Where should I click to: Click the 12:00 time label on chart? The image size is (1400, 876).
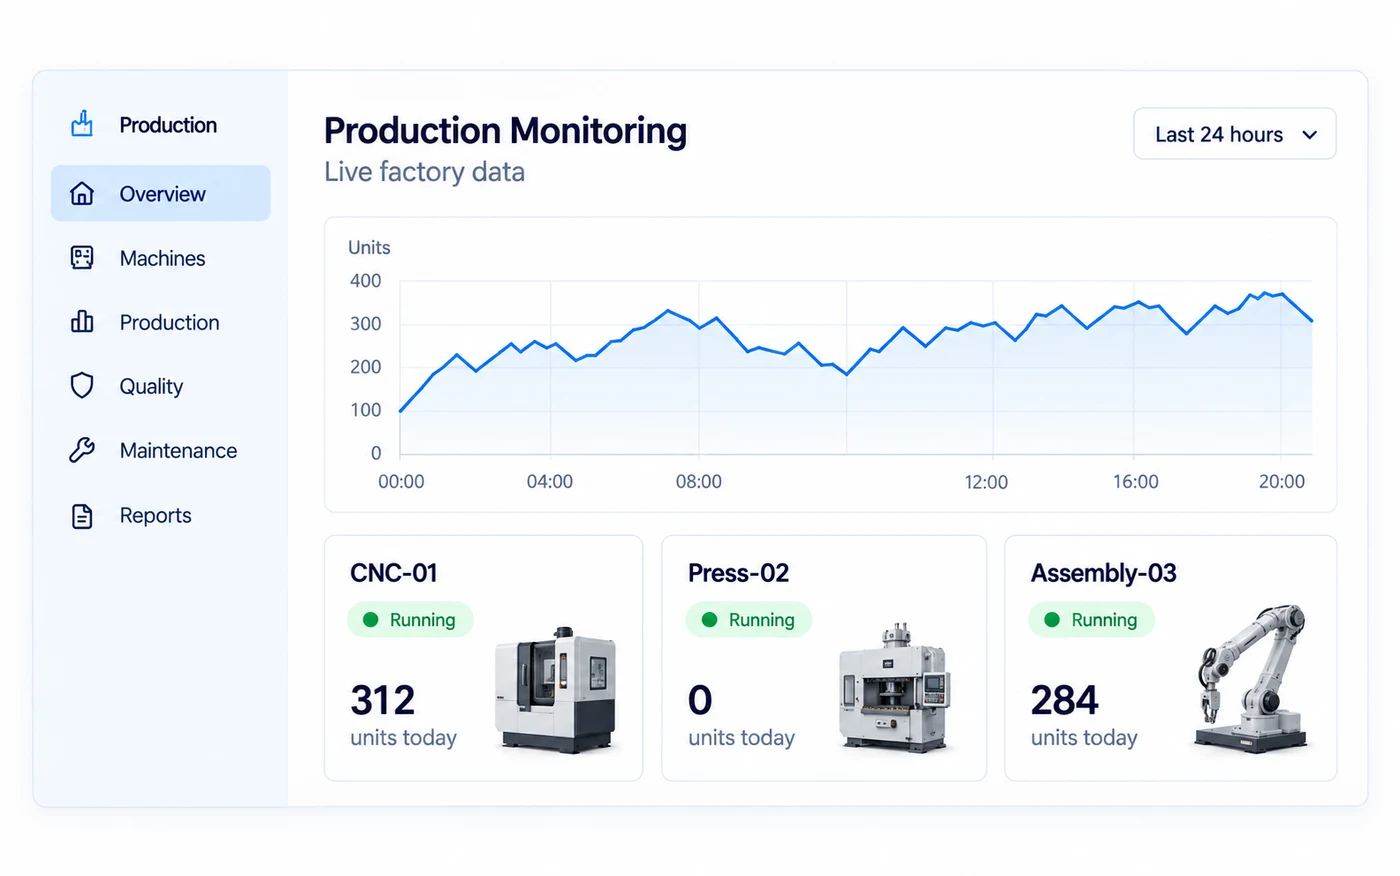986,482
